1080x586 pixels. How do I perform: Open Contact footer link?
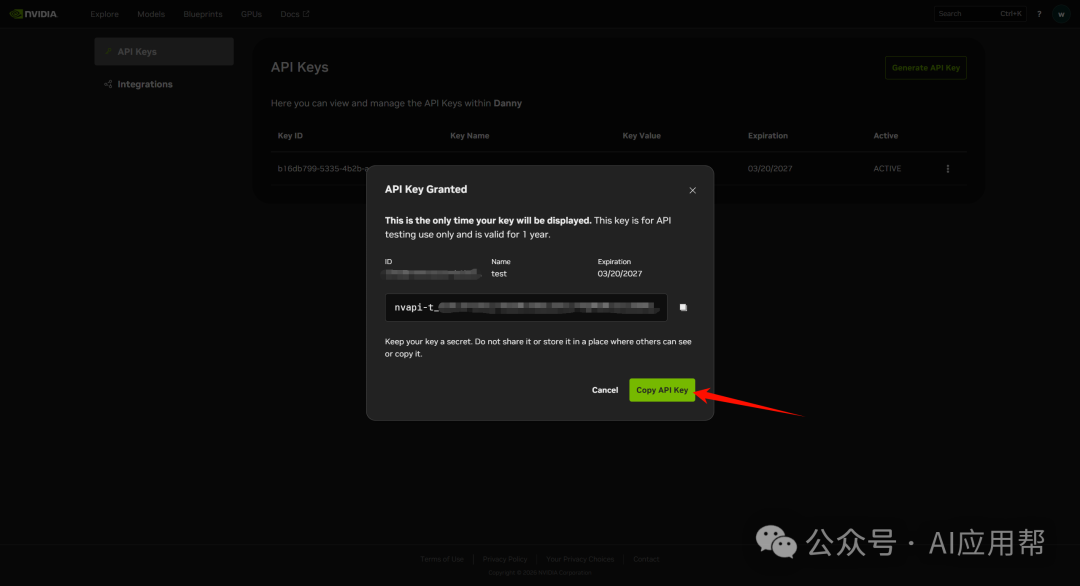646,559
